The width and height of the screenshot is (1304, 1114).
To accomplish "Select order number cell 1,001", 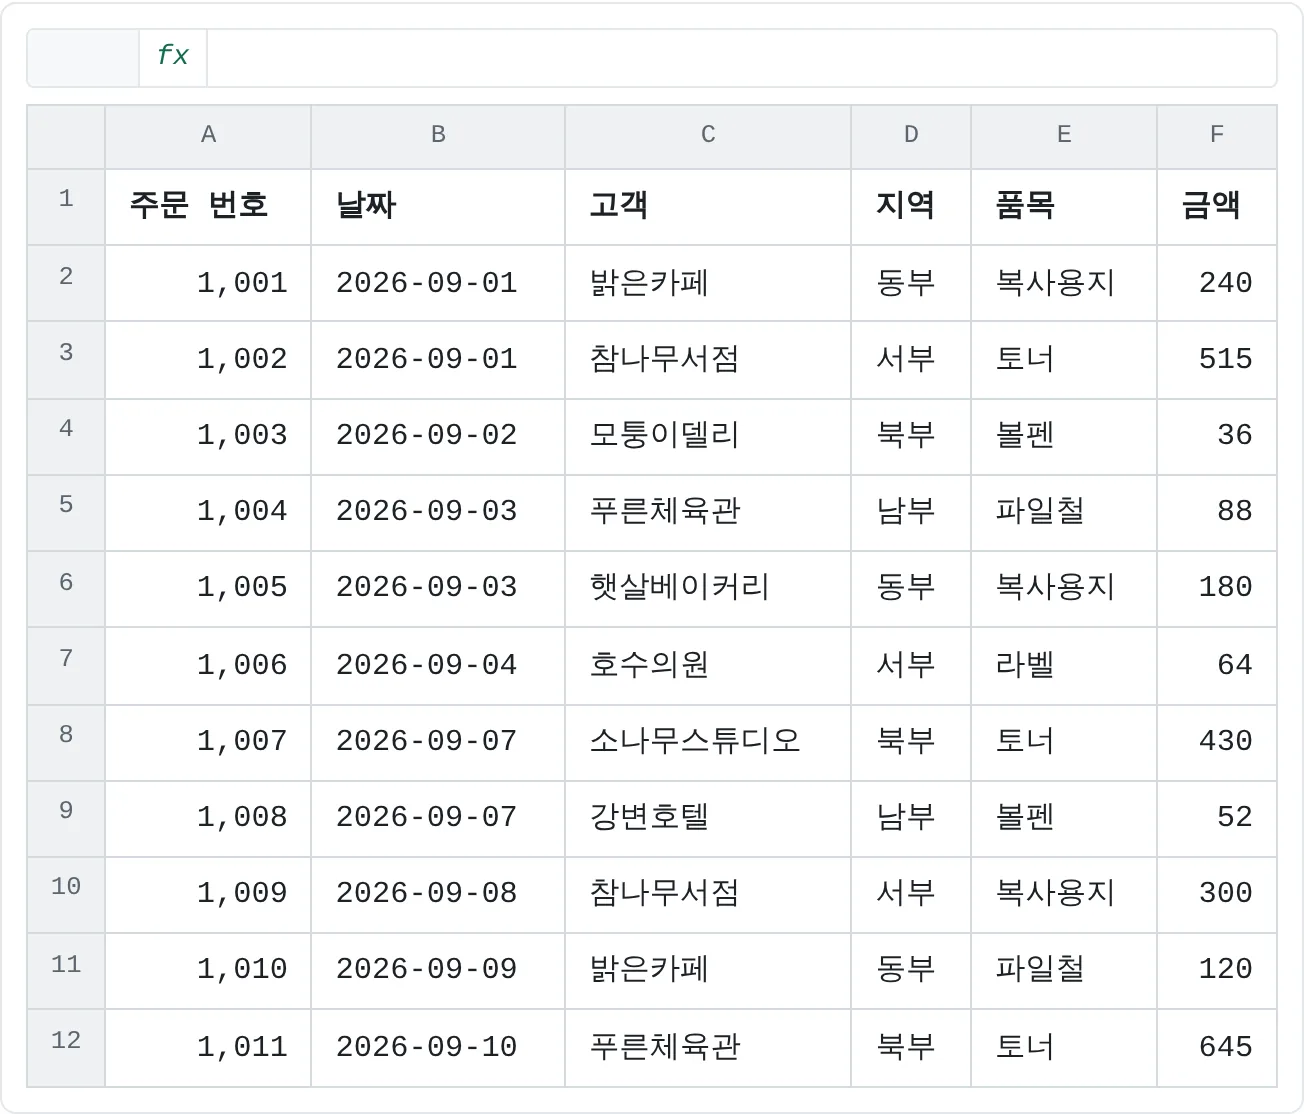I will pyautogui.click(x=208, y=283).
